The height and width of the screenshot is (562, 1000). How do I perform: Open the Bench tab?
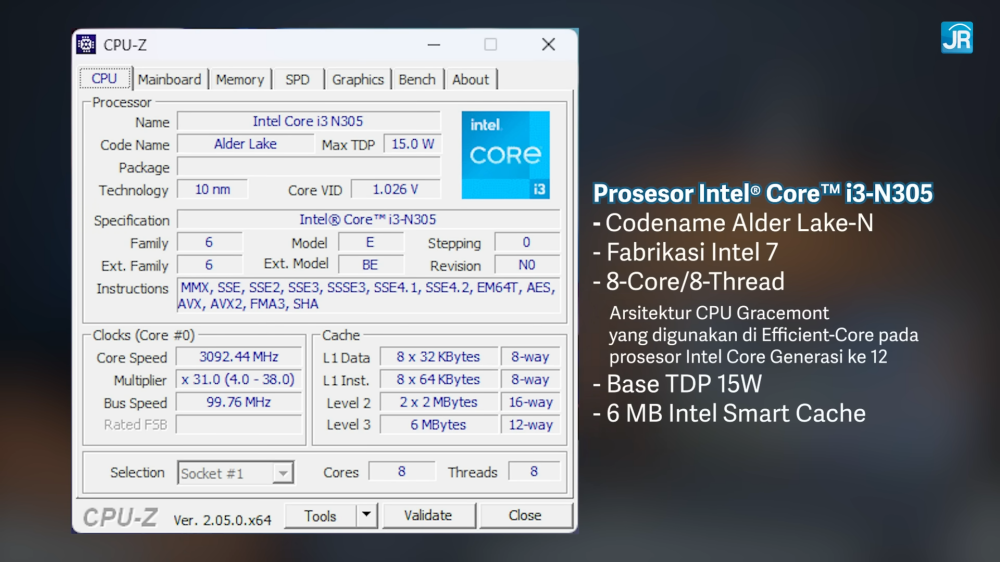417,80
